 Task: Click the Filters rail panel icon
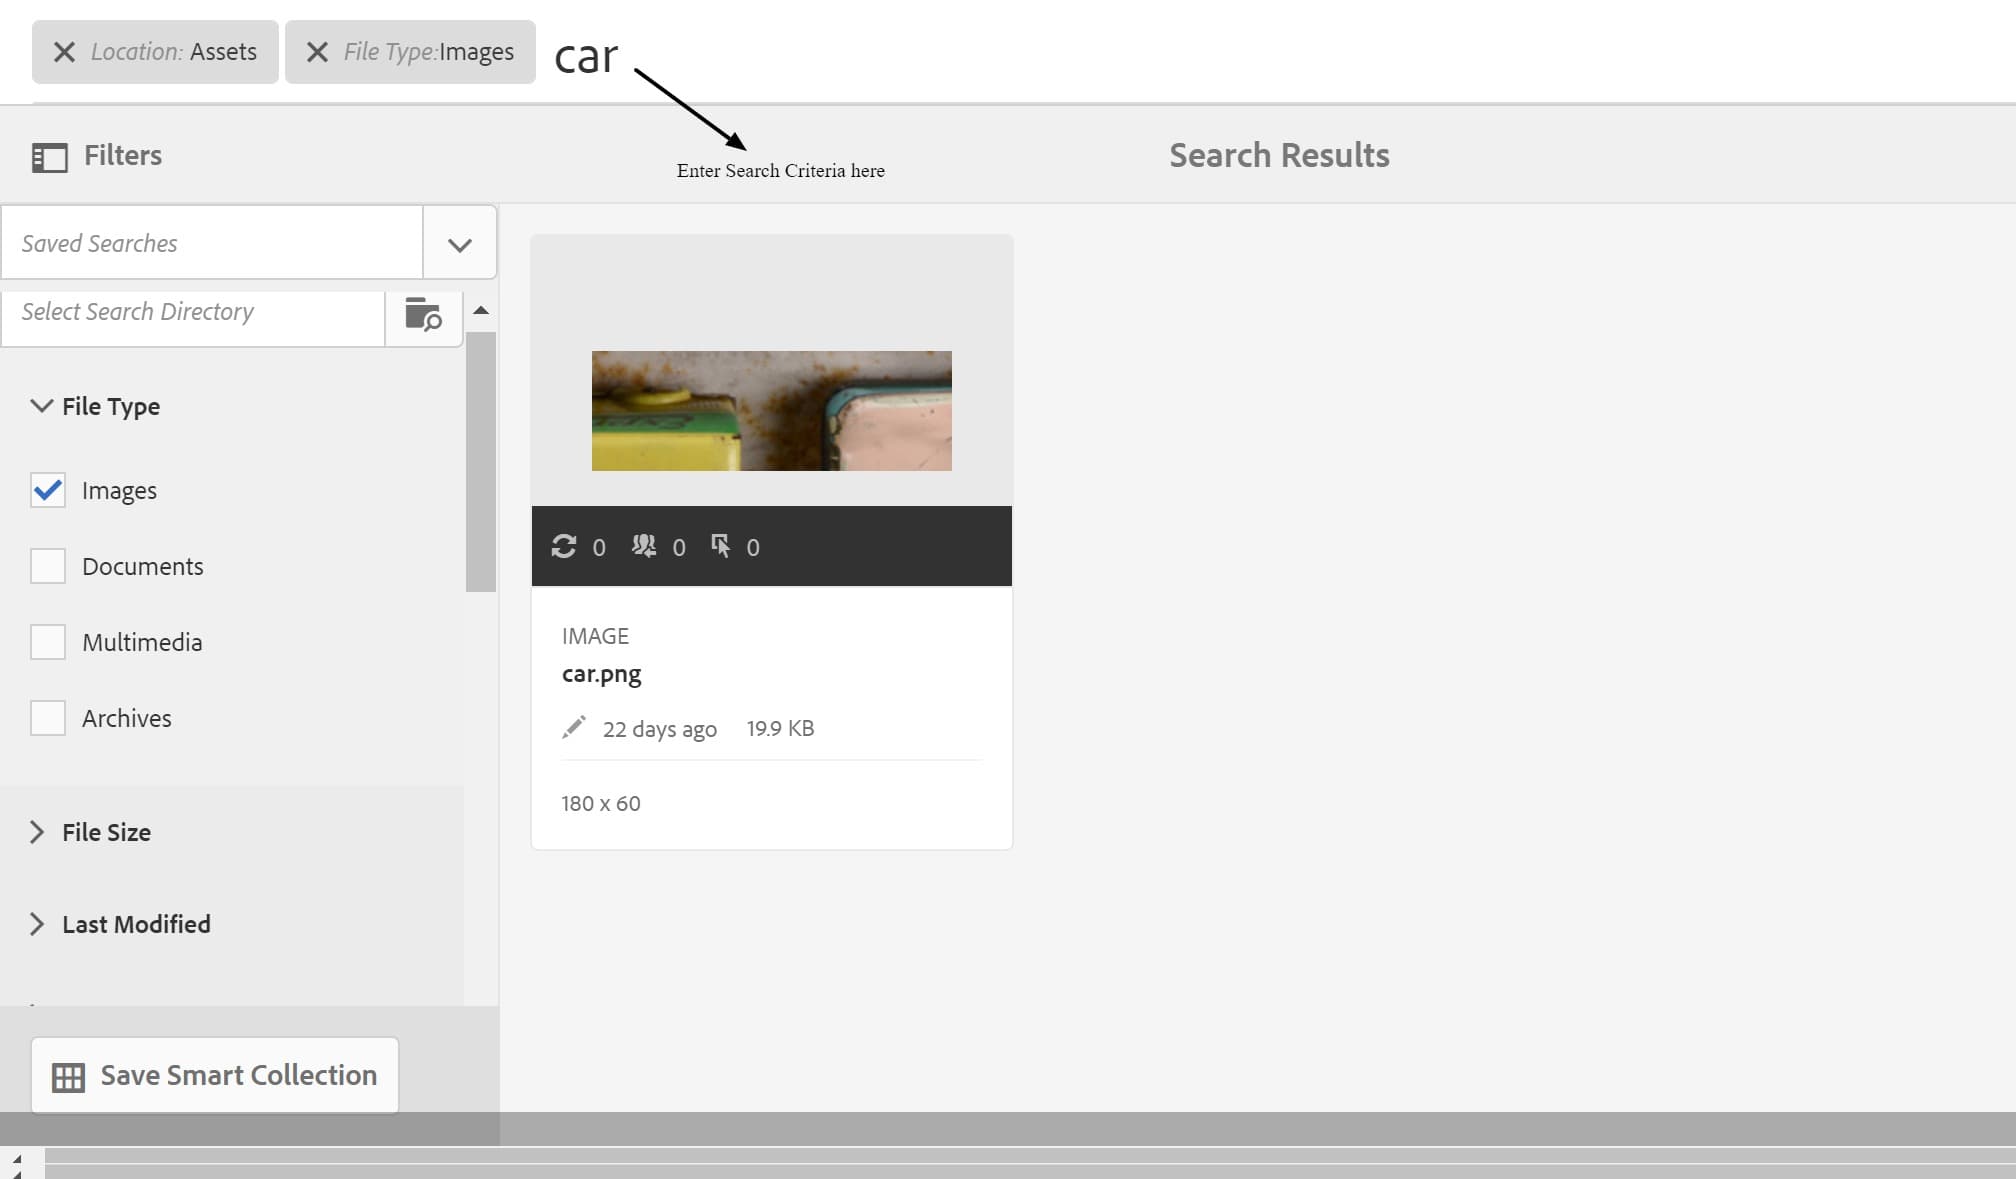click(x=50, y=157)
